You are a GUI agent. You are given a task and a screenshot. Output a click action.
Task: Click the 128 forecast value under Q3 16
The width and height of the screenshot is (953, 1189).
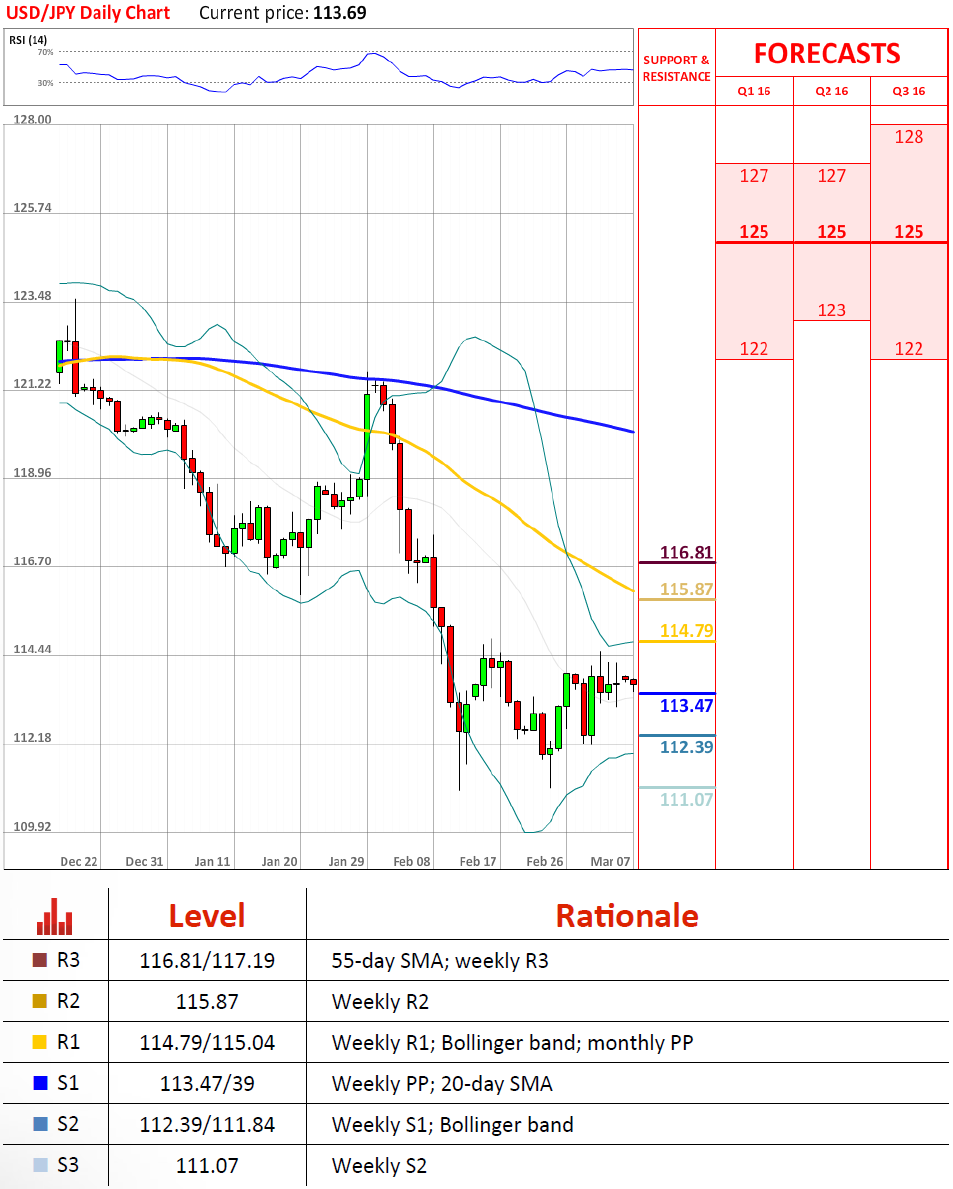coord(909,137)
